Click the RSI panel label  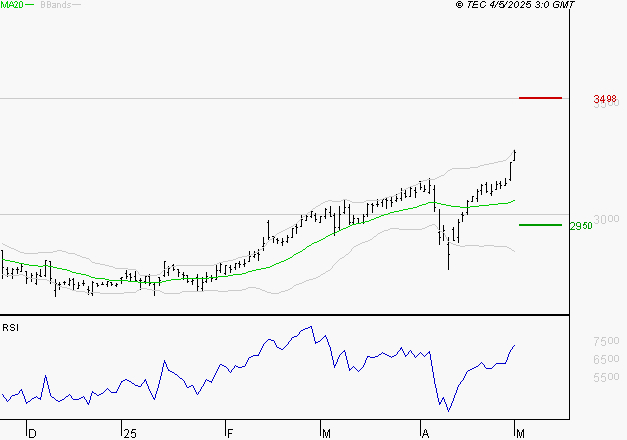coord(10,328)
